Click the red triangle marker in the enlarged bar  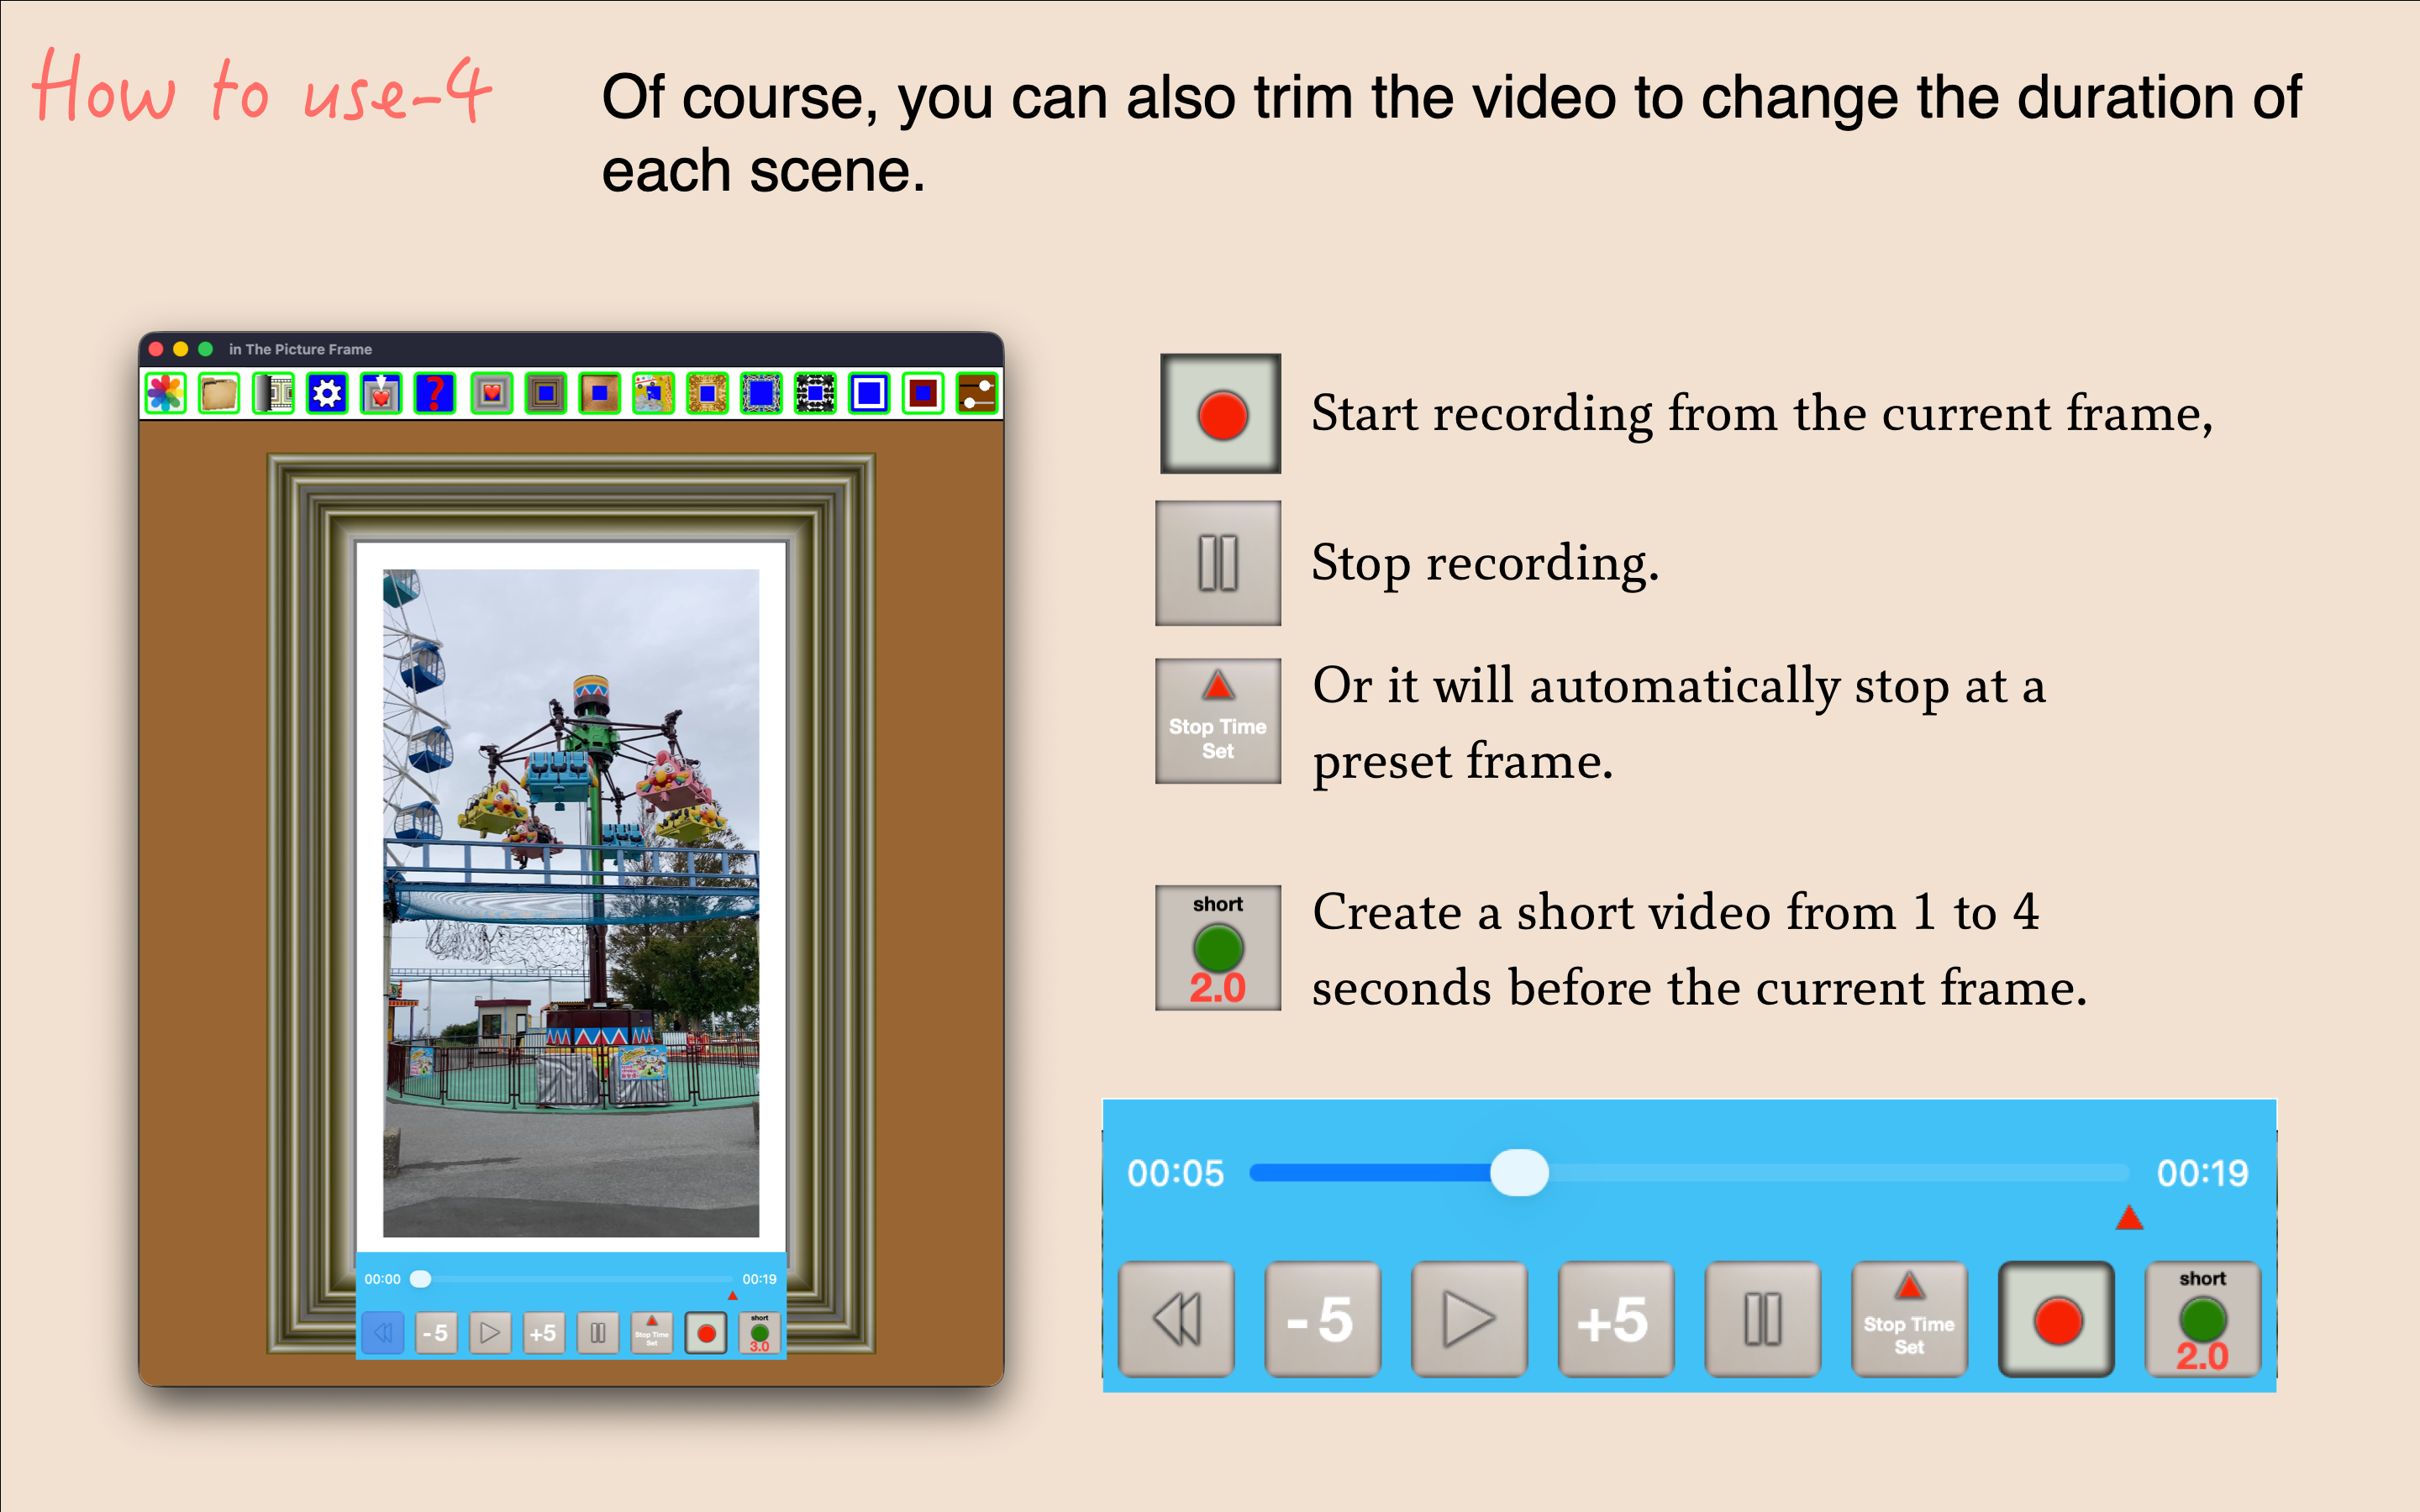click(2129, 1218)
